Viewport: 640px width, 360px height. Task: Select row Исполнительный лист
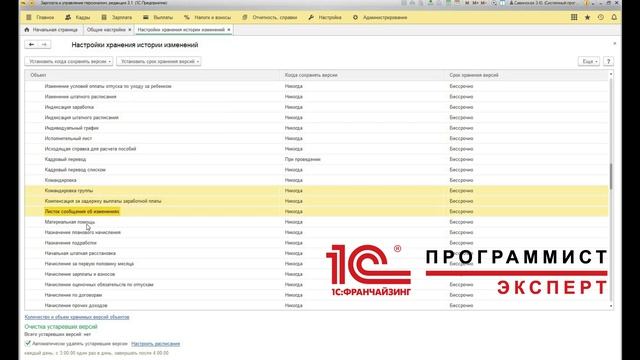316,138
